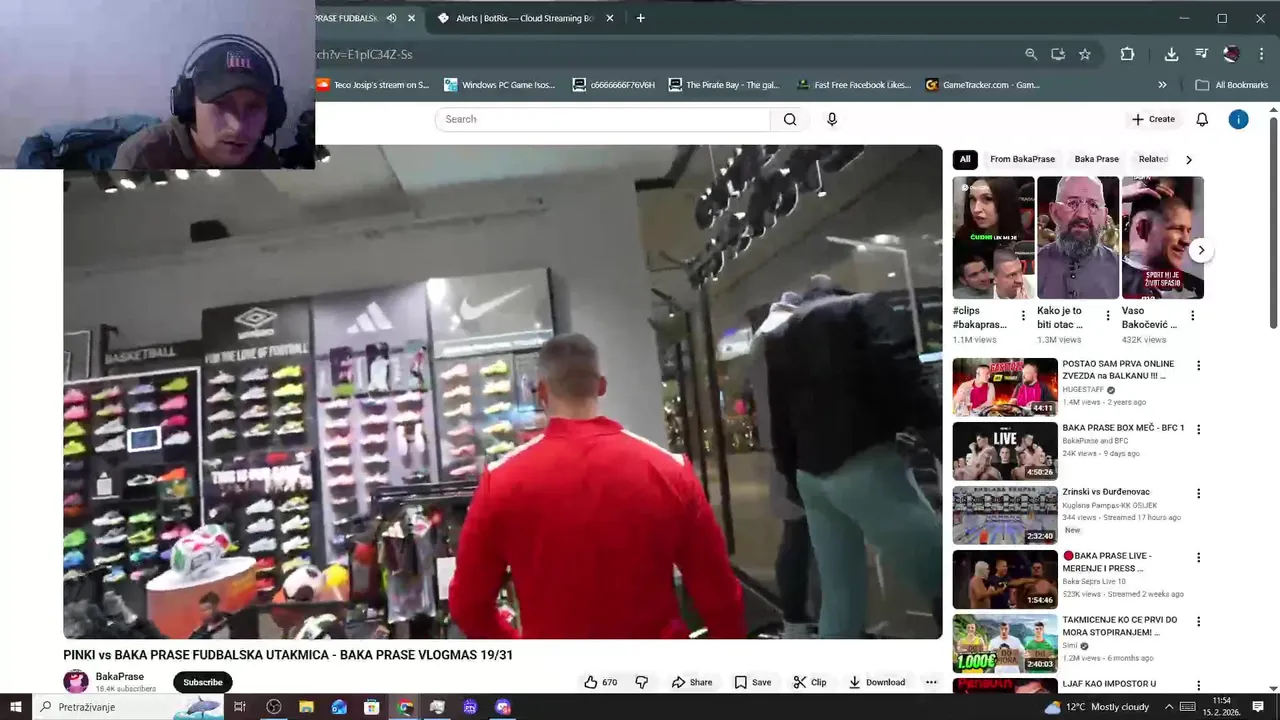Open Zrinski vs Đurđenovac thumbnail
The height and width of the screenshot is (720, 1280).
[x=1004, y=514]
